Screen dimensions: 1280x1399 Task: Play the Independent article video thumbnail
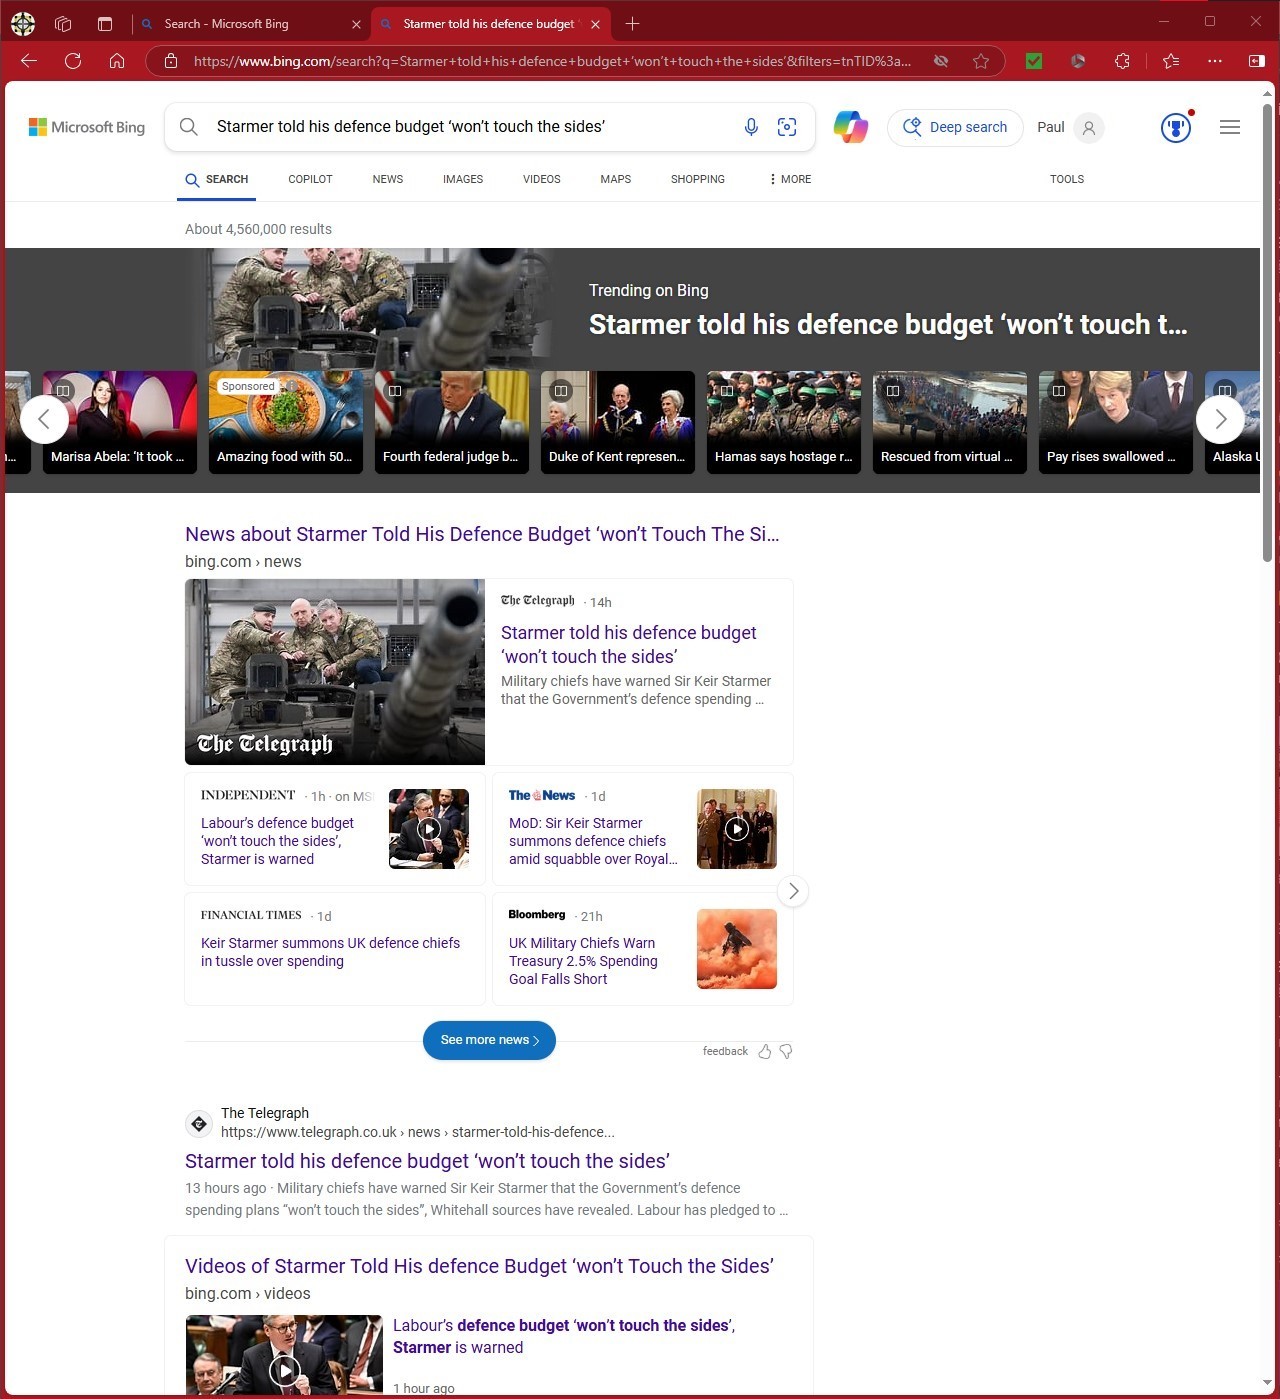pos(429,829)
